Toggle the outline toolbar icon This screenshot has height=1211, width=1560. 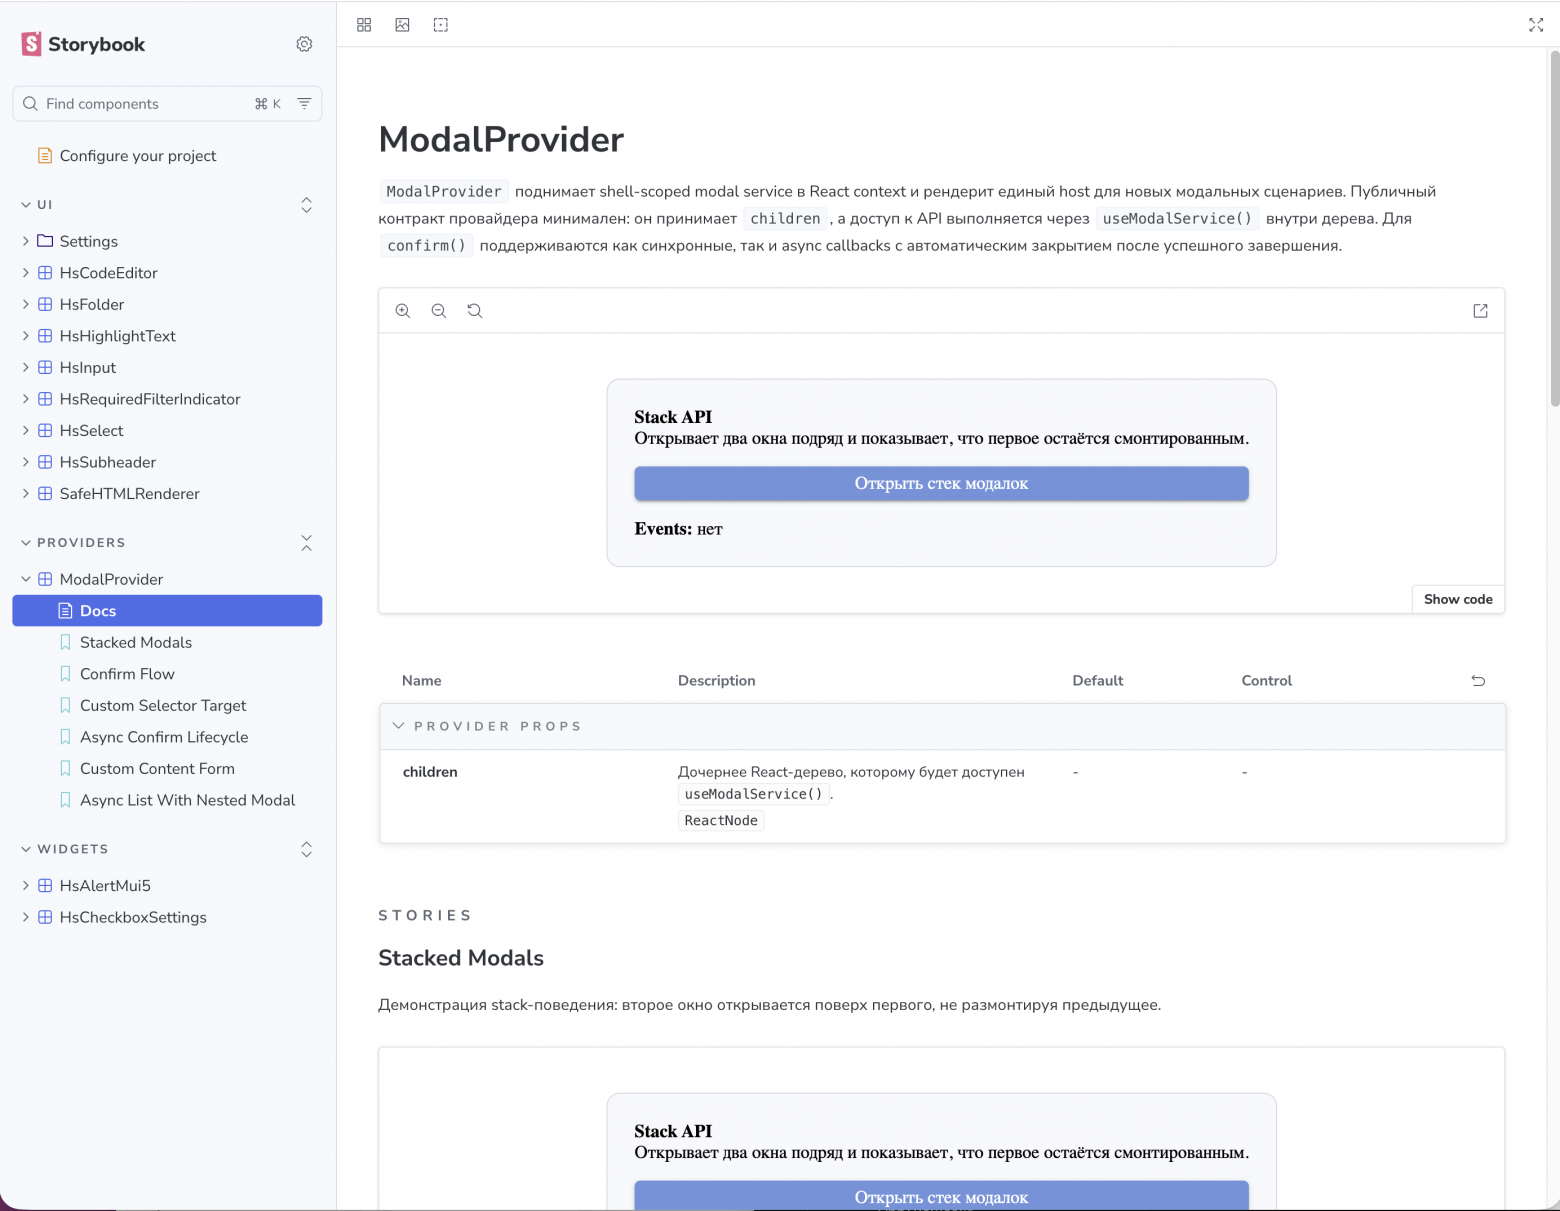pos(441,25)
